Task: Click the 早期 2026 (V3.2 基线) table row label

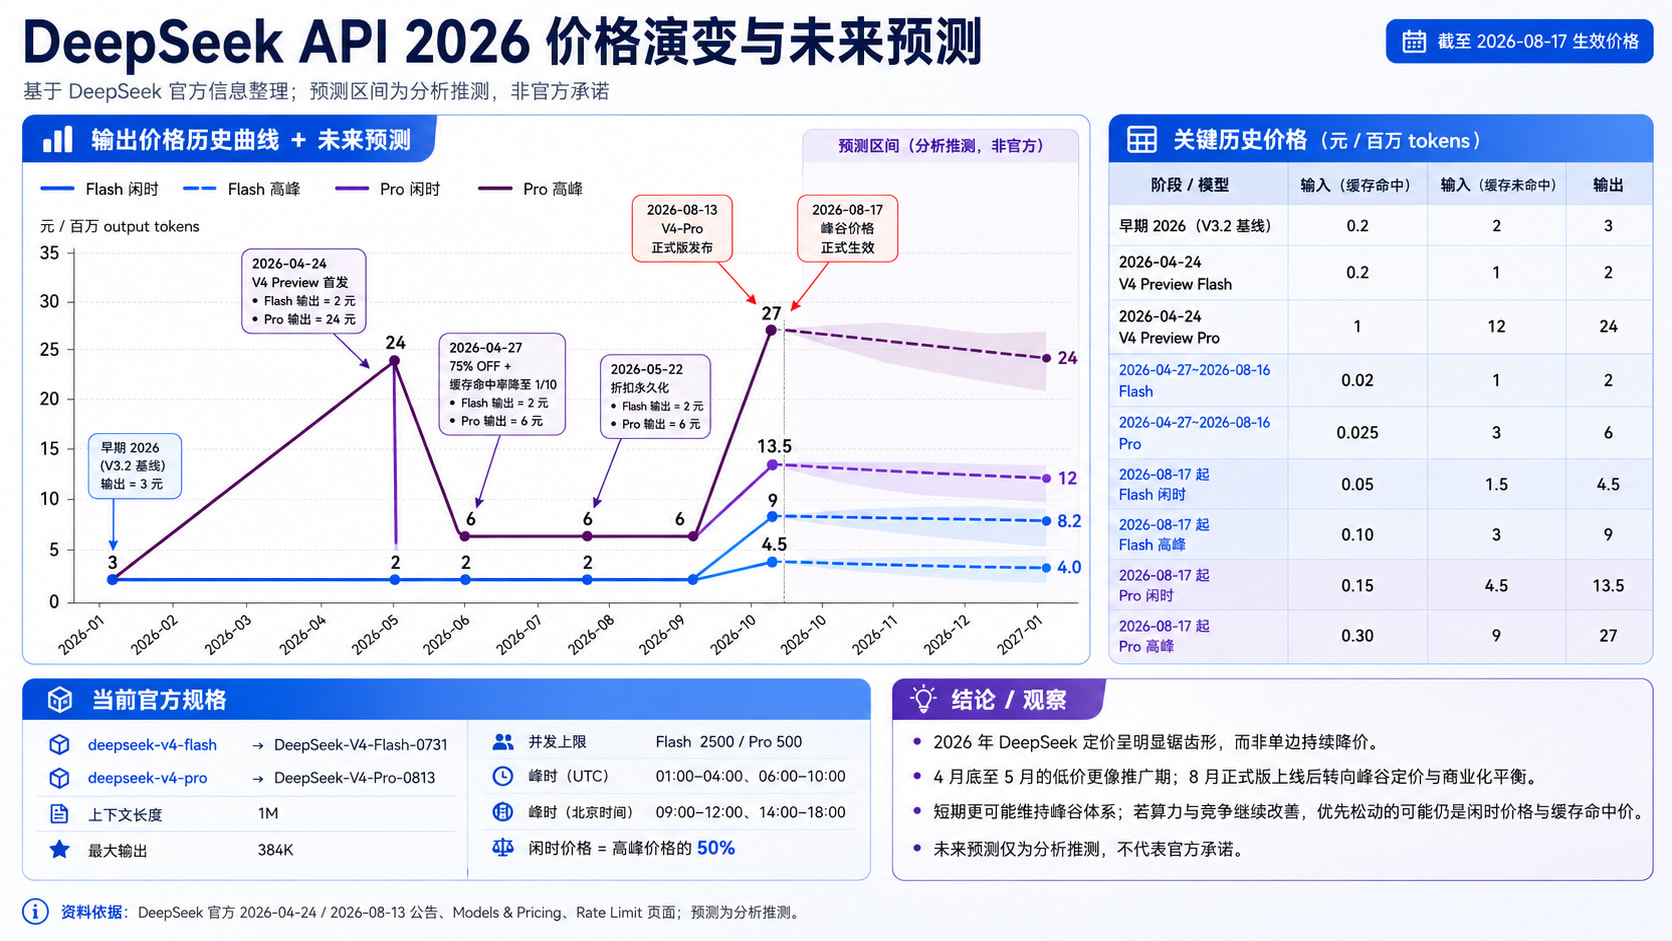Action: [x=1195, y=226]
